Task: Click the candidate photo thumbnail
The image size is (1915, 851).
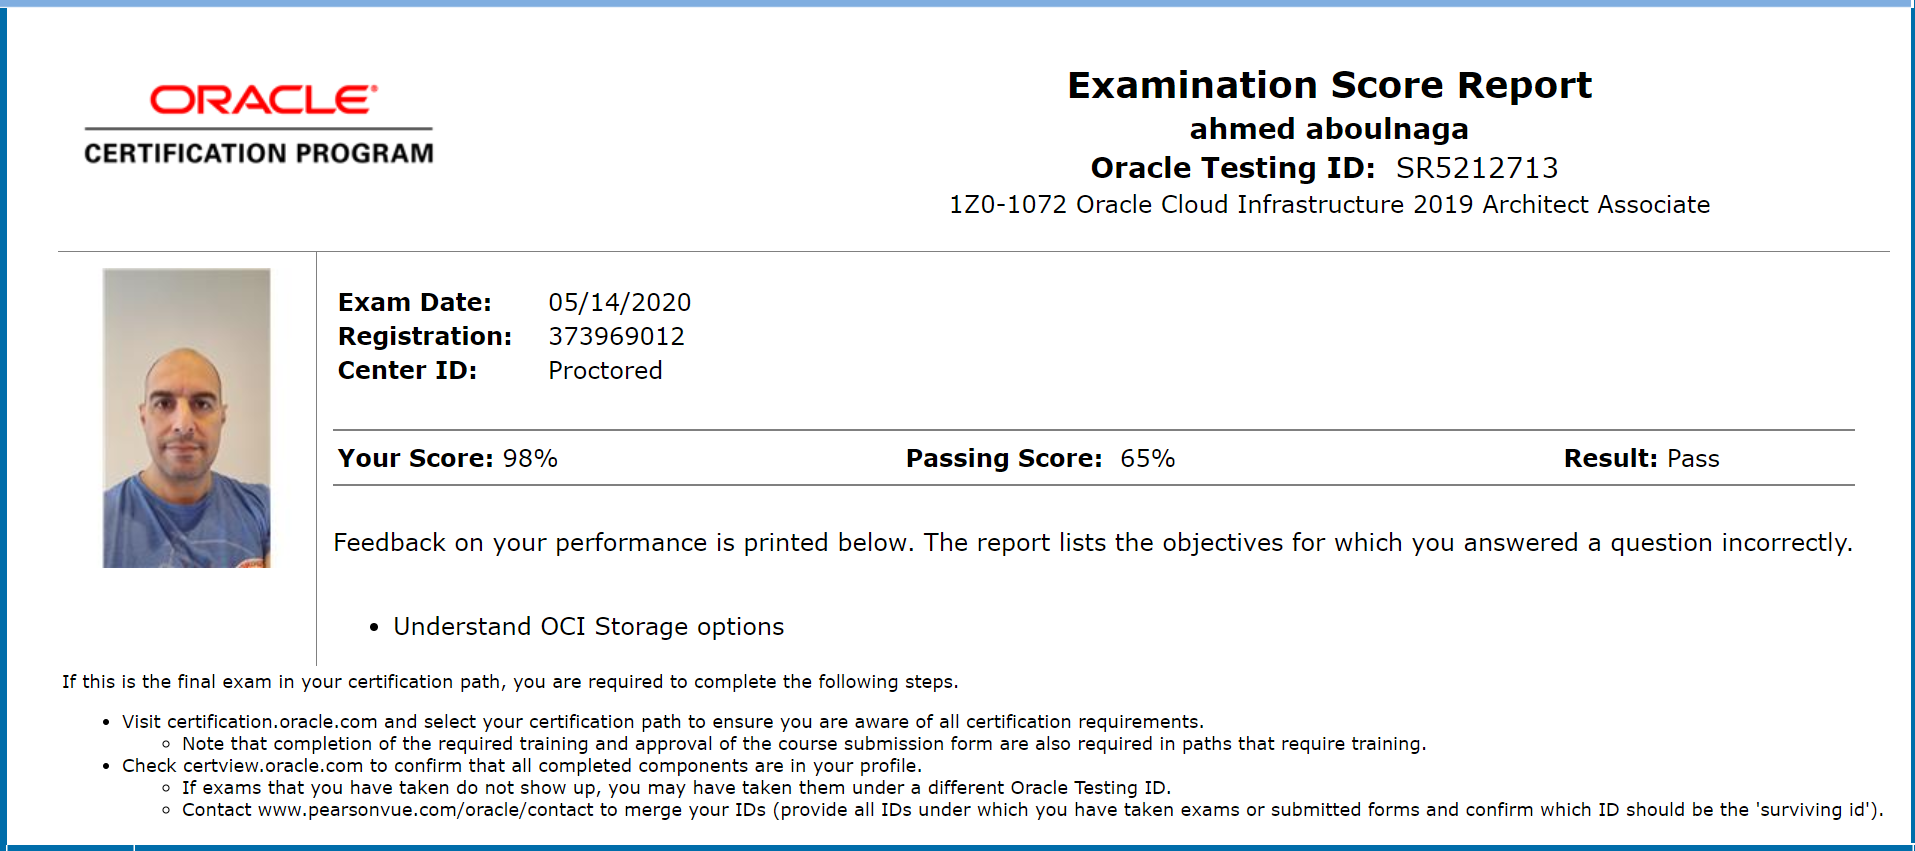Action: point(187,418)
